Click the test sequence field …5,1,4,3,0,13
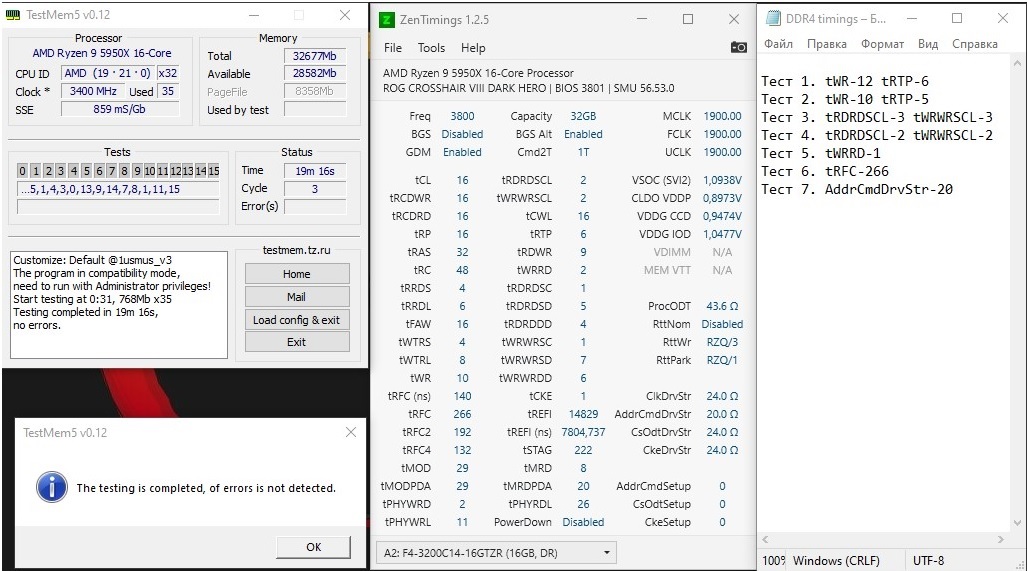1027x571 pixels. (x=118, y=189)
